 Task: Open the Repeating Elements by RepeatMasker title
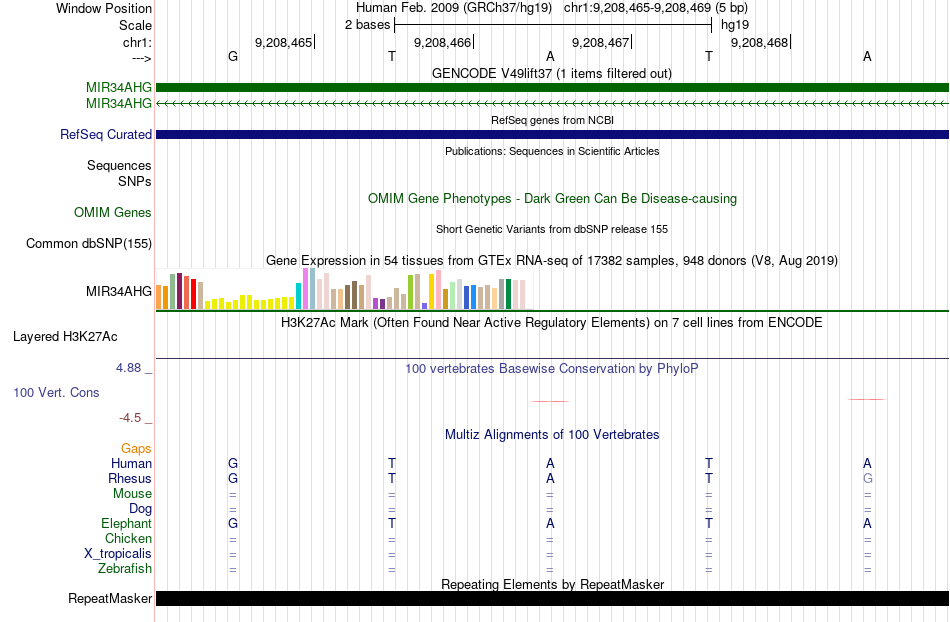point(552,584)
